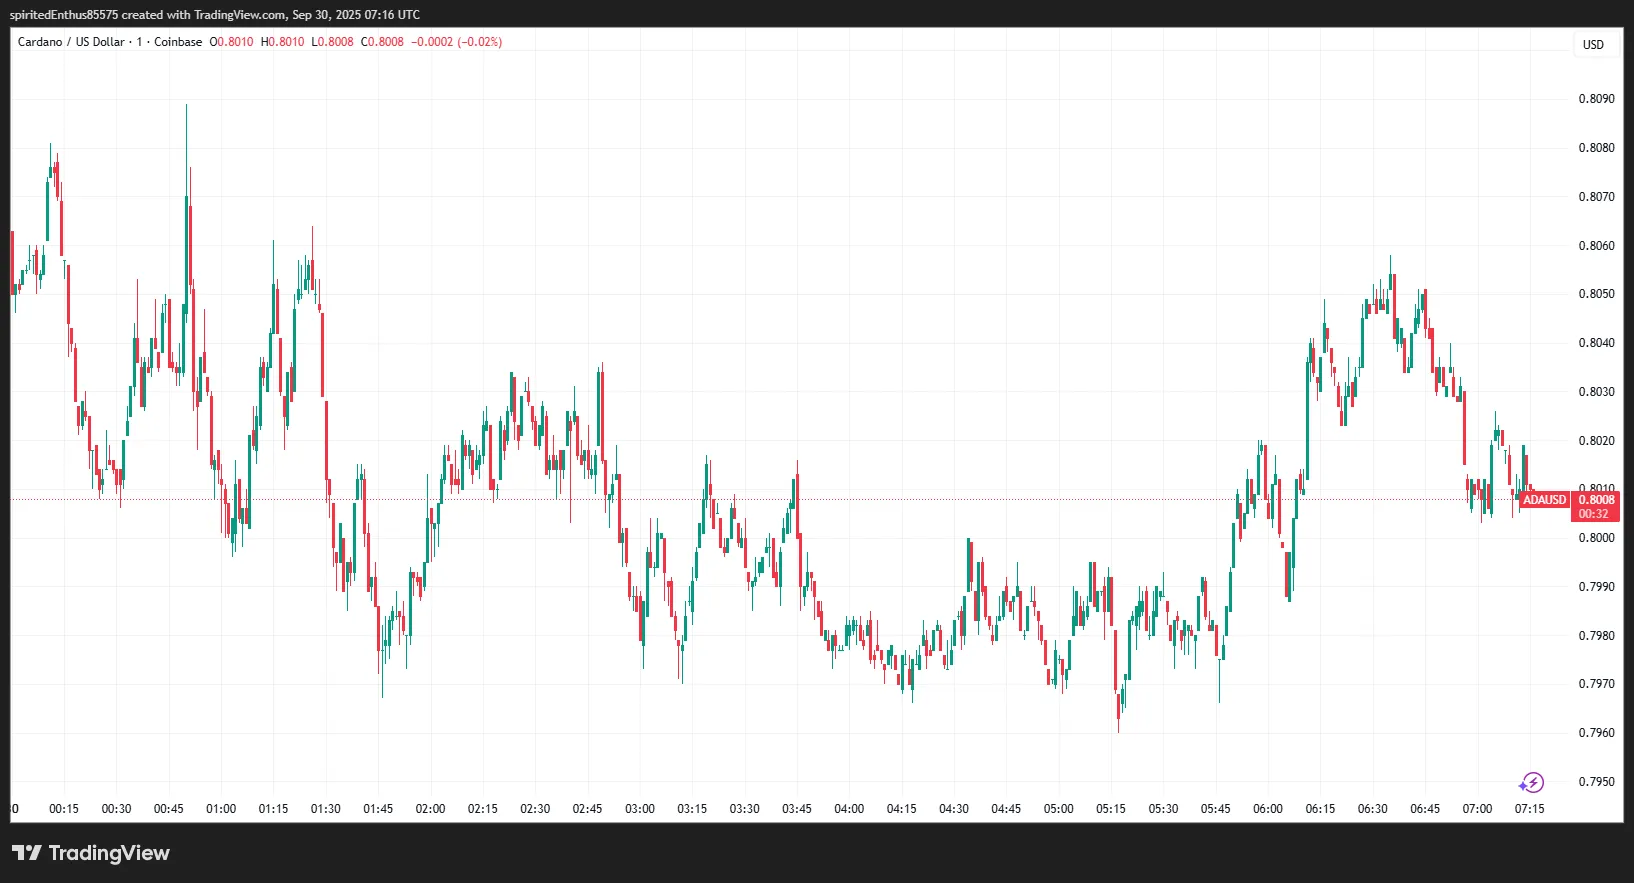
Task: Click the current price label 0.8008
Action: [1596, 500]
